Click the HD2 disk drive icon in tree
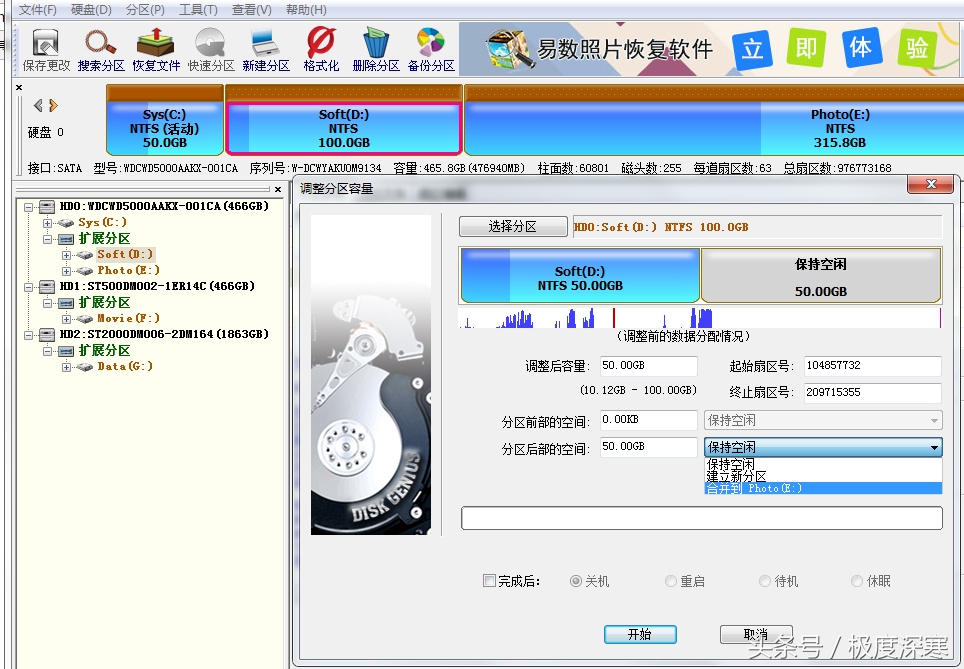 (47, 334)
